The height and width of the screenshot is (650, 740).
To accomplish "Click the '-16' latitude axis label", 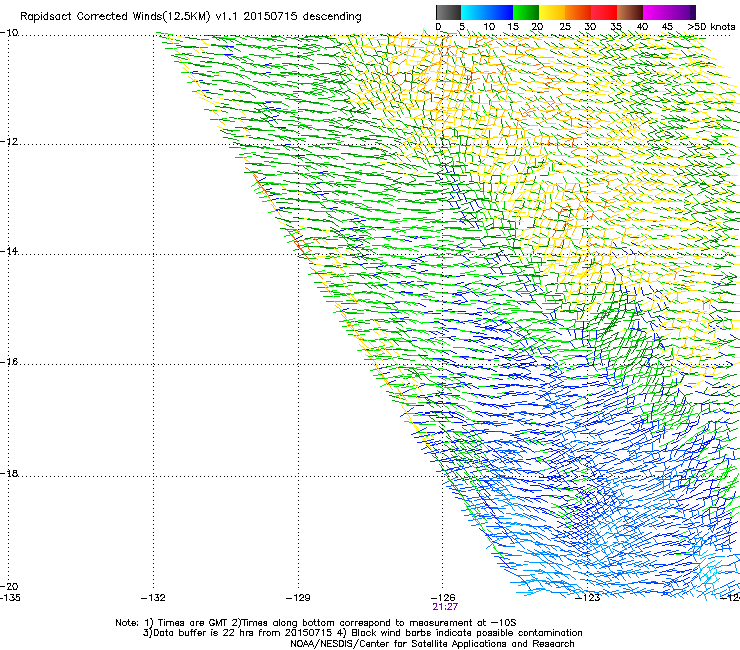I will [9, 362].
